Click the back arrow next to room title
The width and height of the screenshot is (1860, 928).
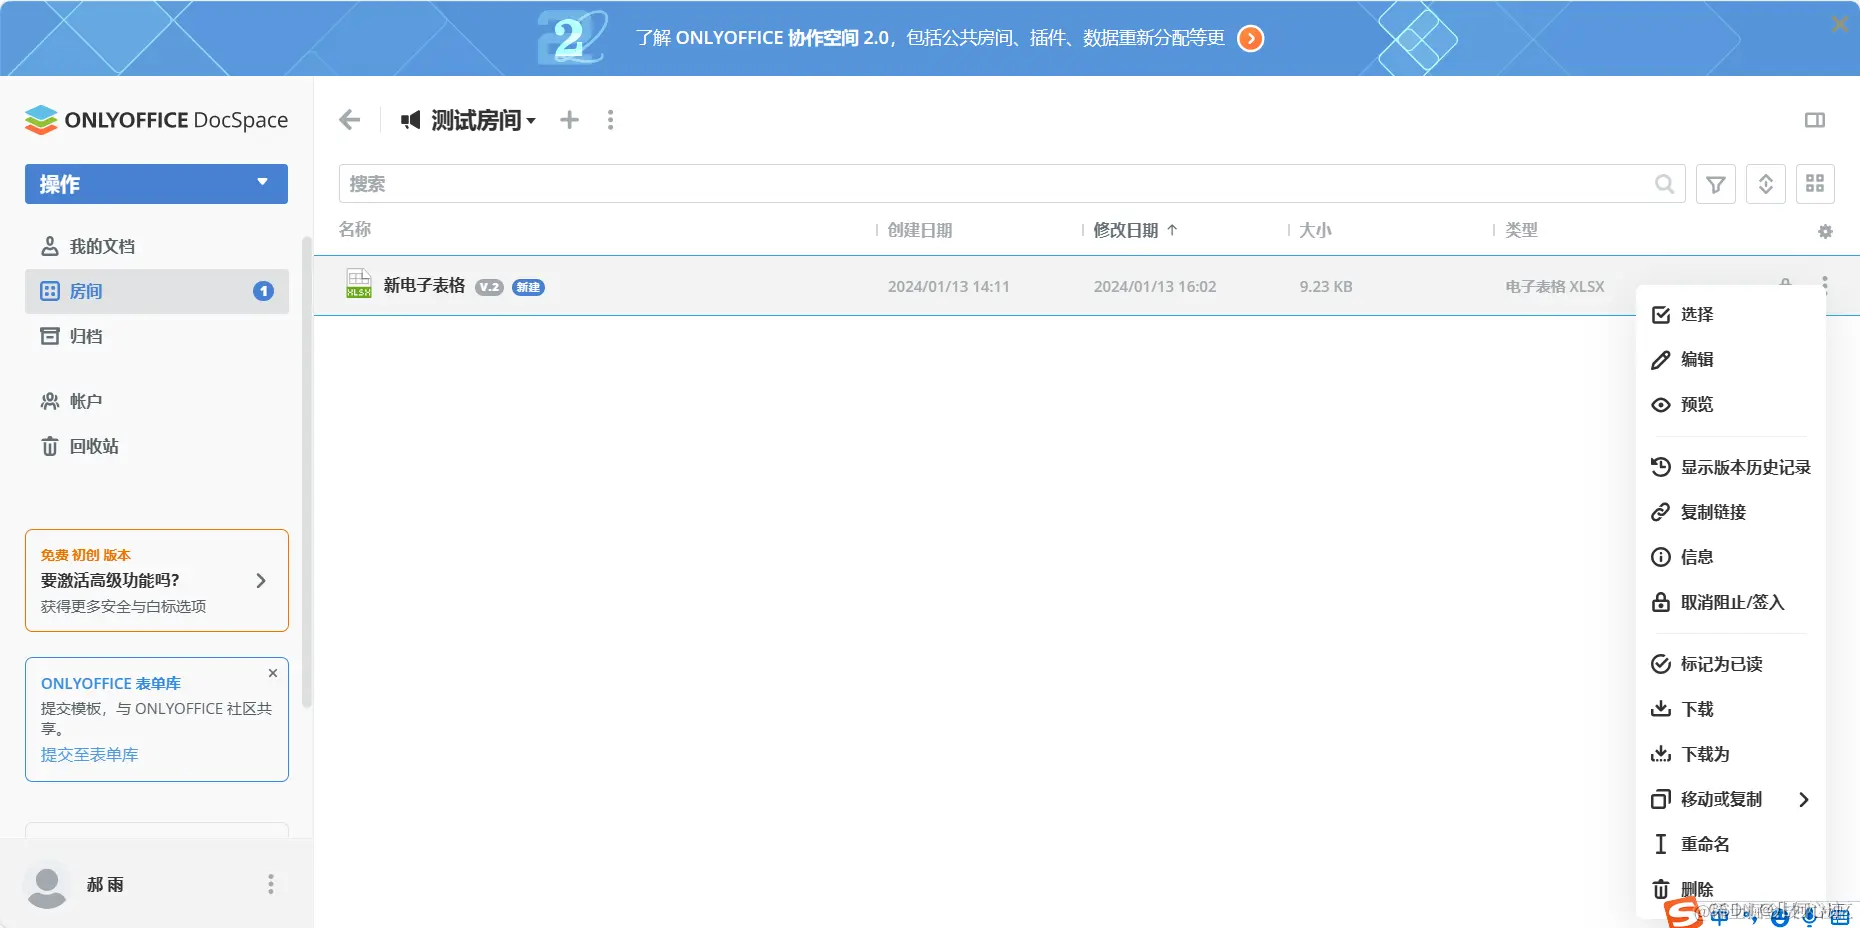(348, 119)
